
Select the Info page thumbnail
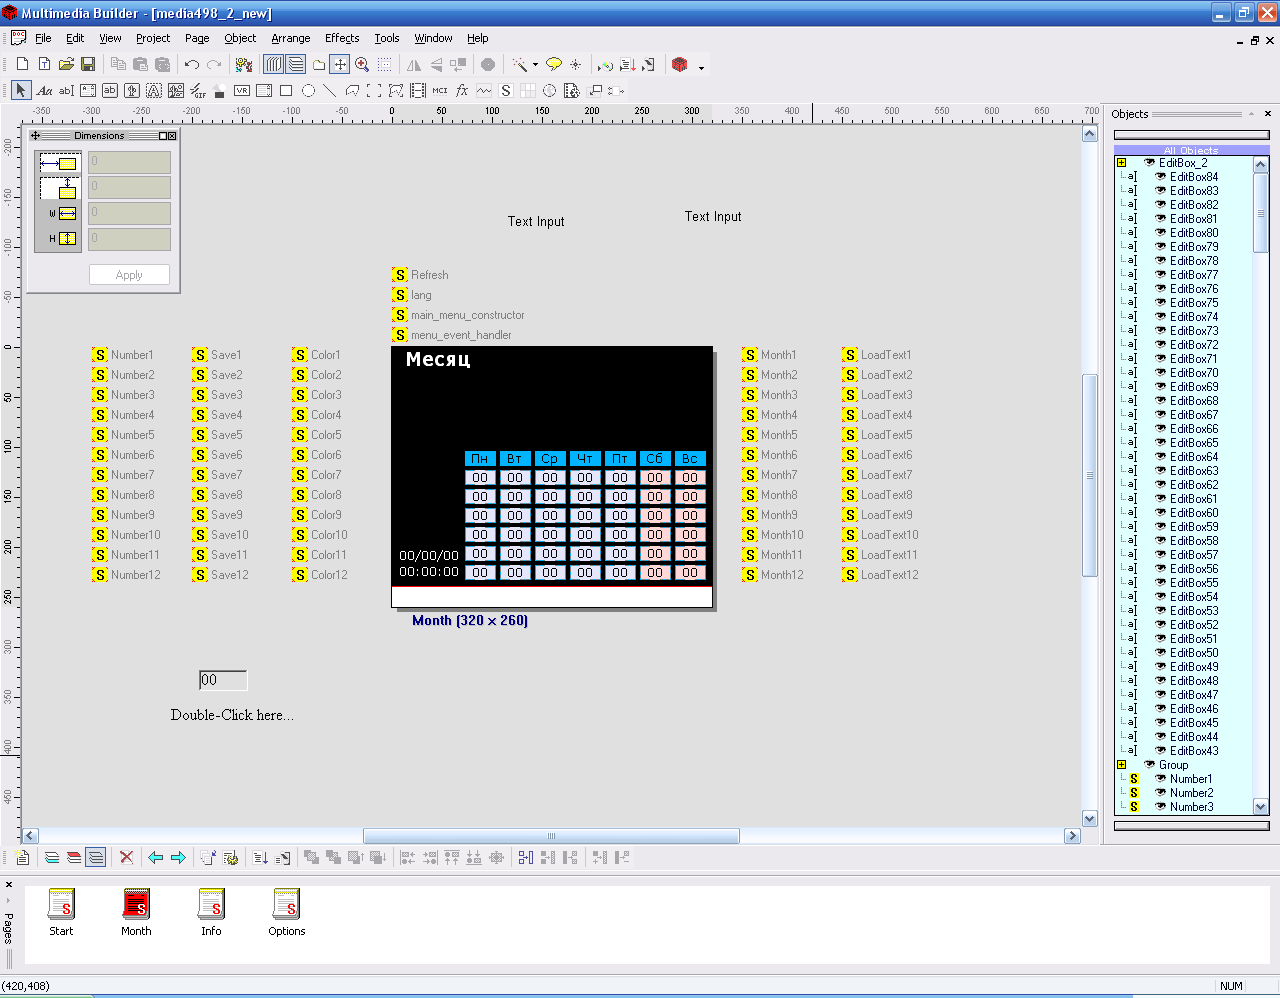click(211, 911)
